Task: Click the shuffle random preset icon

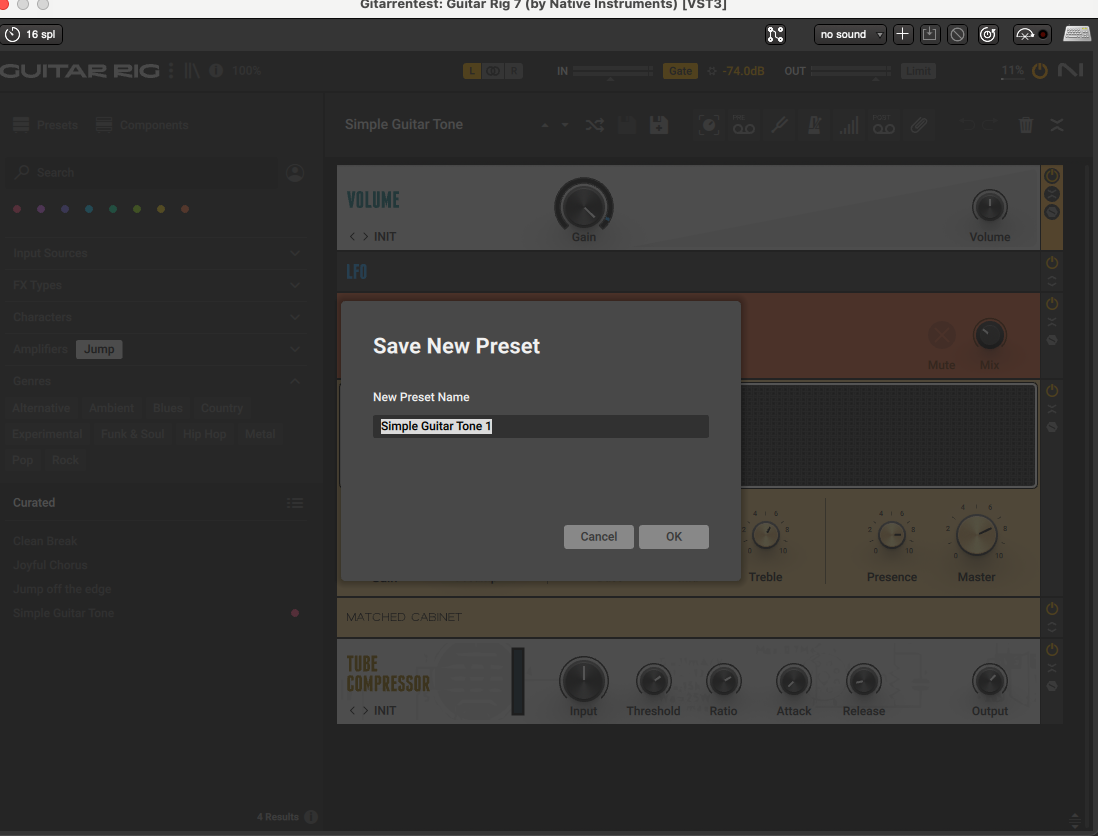Action: pyautogui.click(x=595, y=125)
